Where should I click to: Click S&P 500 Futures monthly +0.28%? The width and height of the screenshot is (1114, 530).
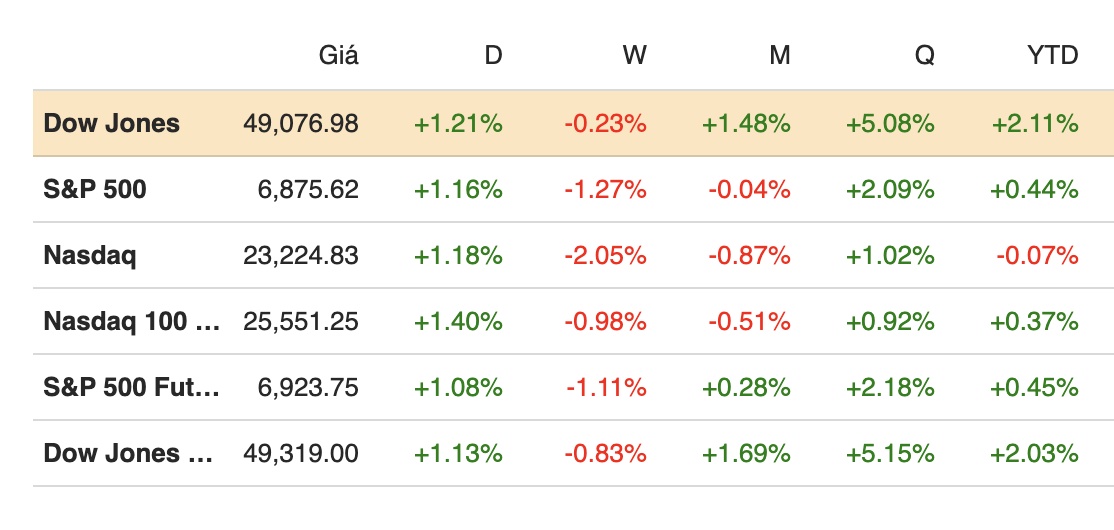click(x=746, y=387)
